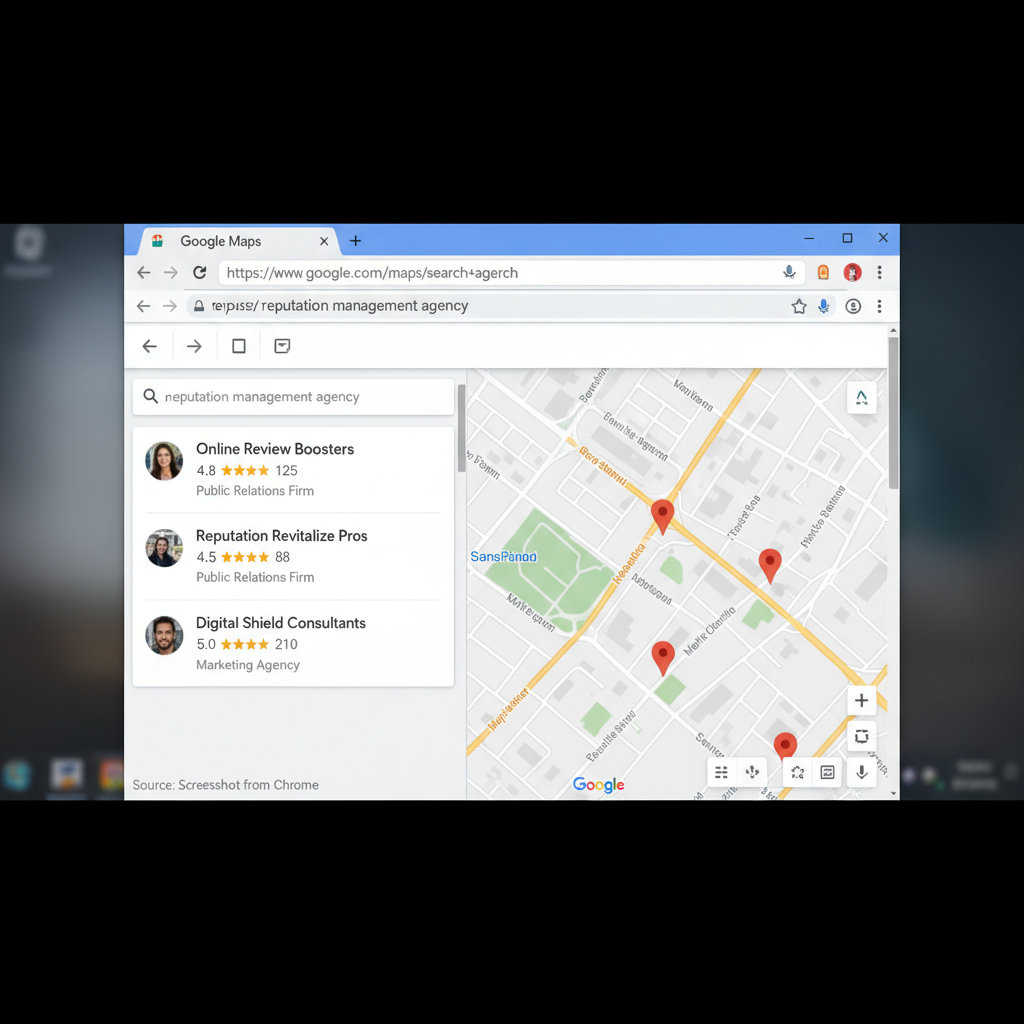Click the image frame icon on the map's bottom toolbar
Screen dimensions: 1024x1024
(x=827, y=773)
